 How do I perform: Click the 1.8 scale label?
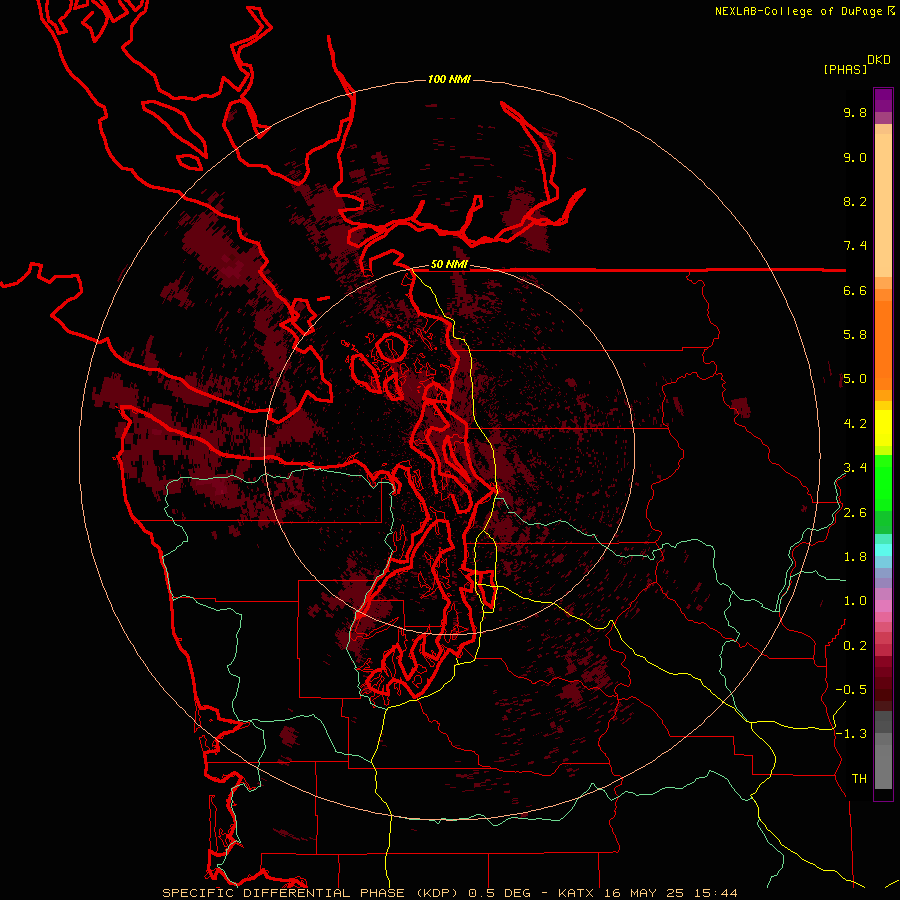pyautogui.click(x=855, y=557)
